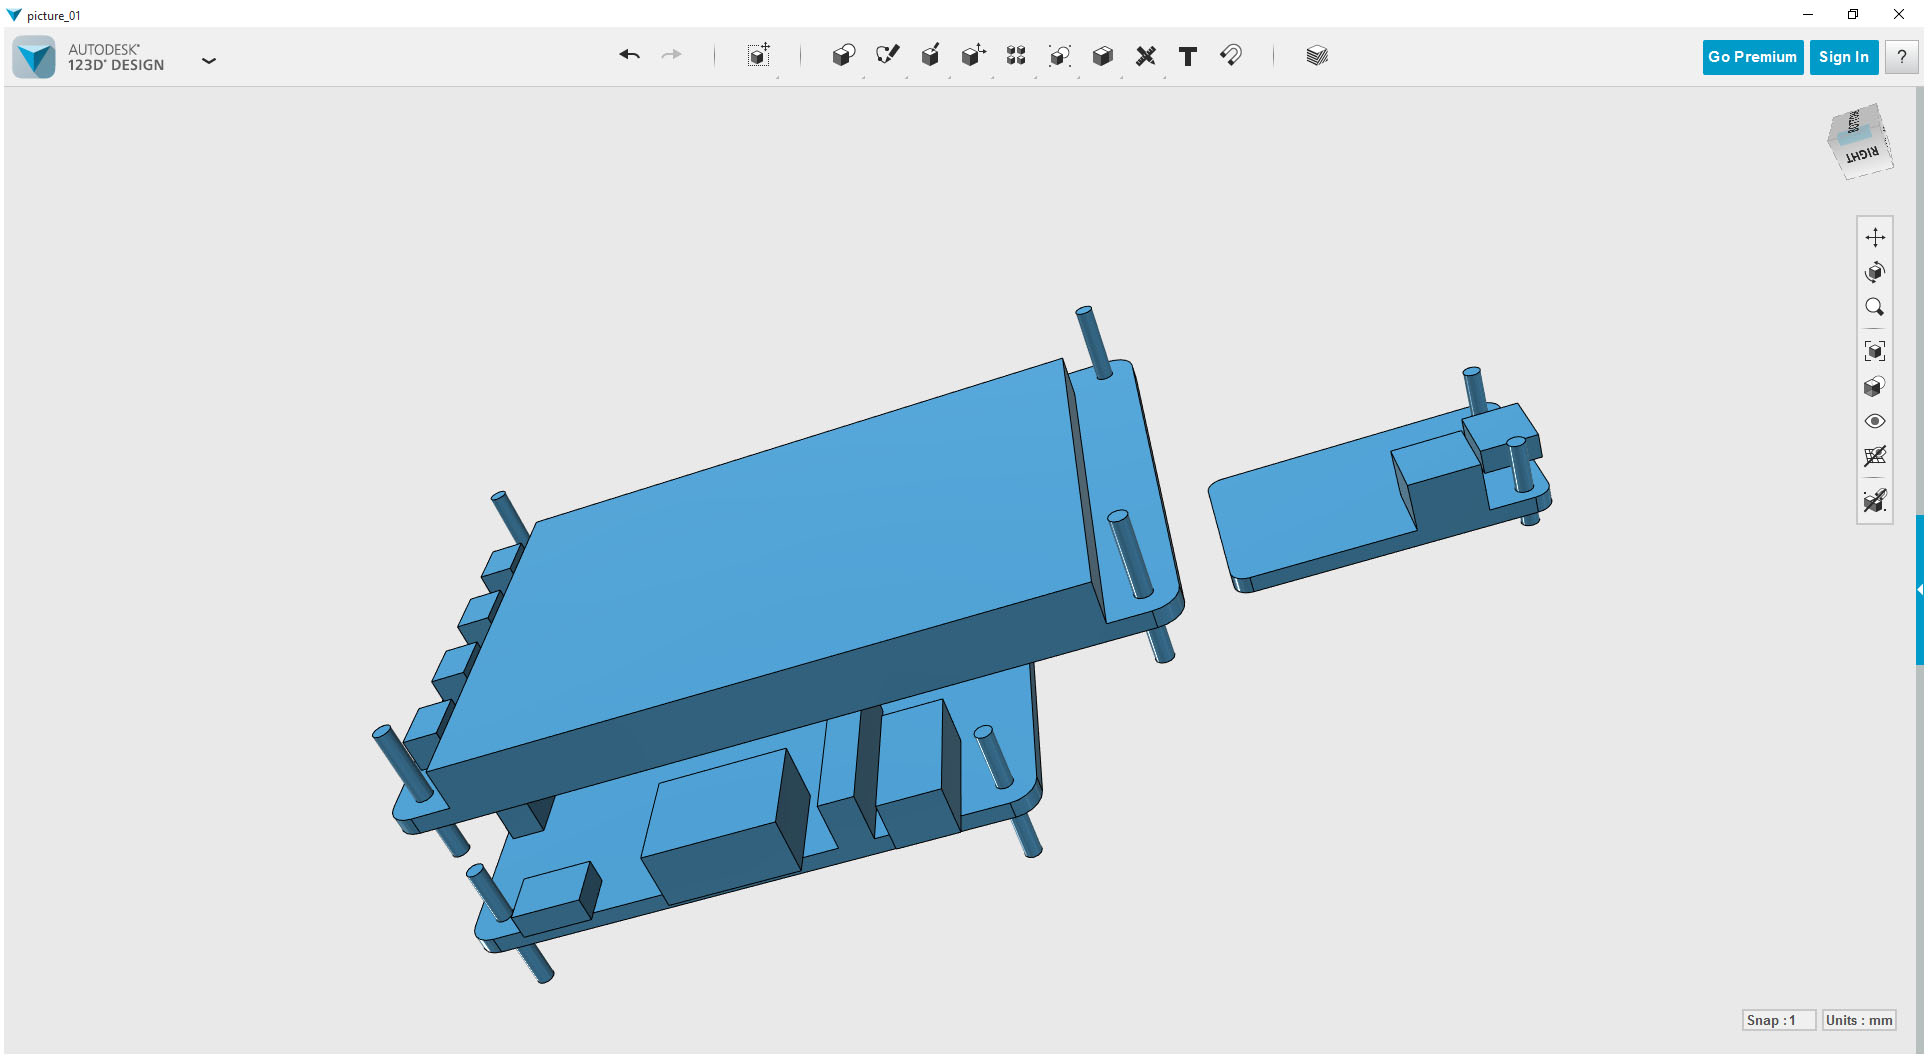Image resolution: width=1928 pixels, height=1058 pixels.
Task: Select the Orbit navigation tool
Action: pos(1875,272)
